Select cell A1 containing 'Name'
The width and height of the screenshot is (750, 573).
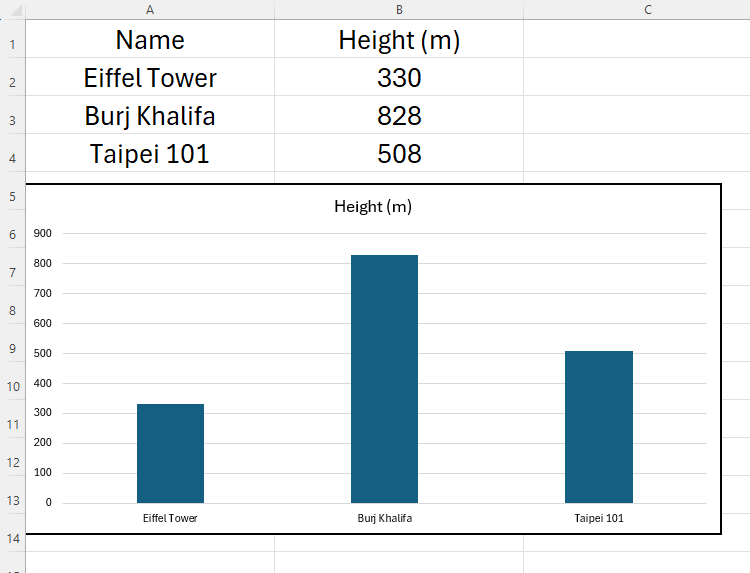150,39
